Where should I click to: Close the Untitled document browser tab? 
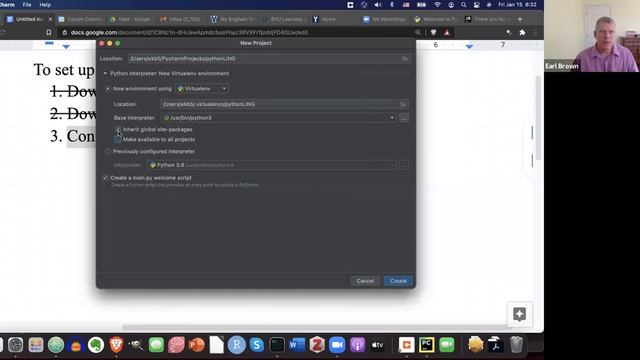pyautogui.click(x=50, y=19)
